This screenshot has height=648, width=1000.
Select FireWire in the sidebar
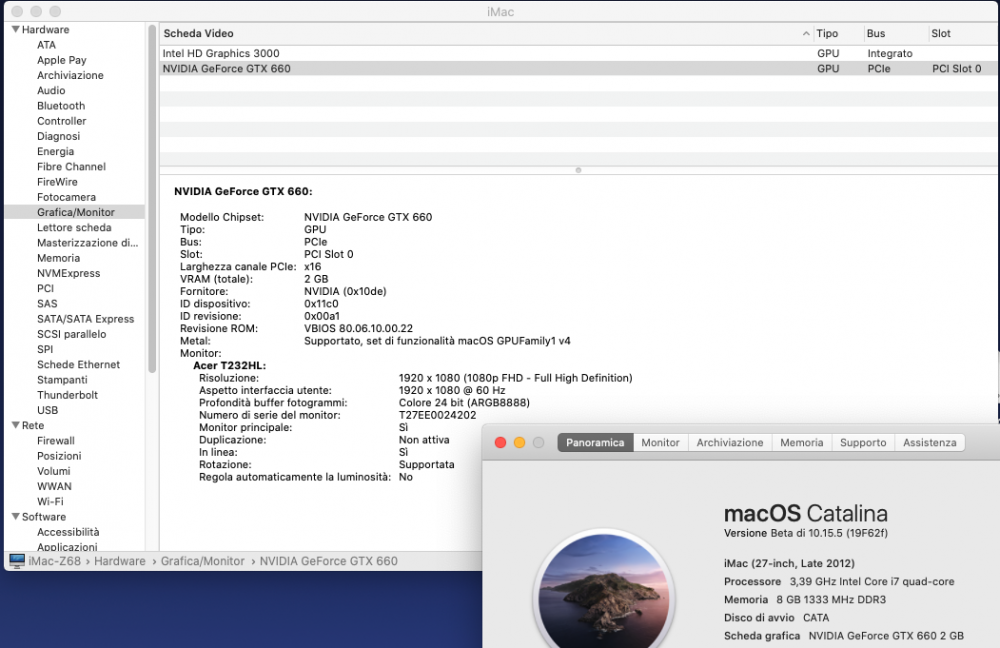tap(57, 182)
